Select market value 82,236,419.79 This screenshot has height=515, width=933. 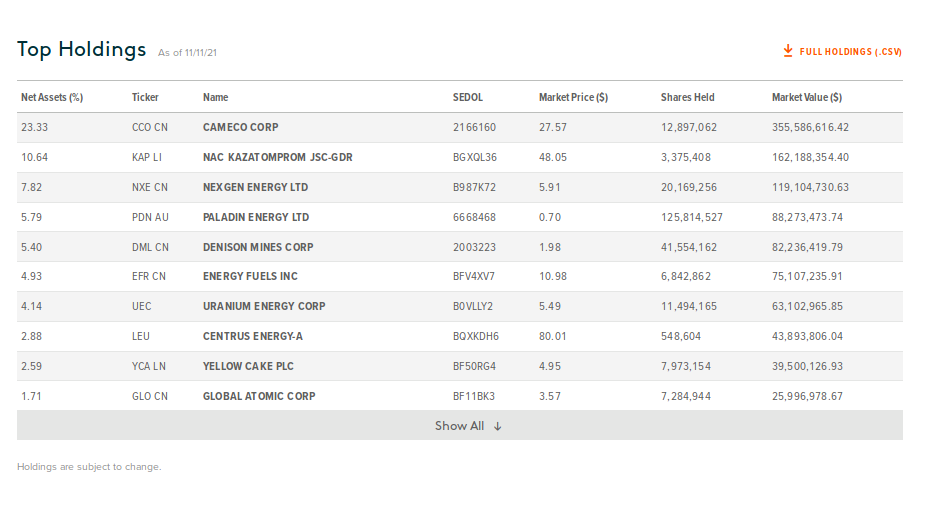click(x=807, y=247)
